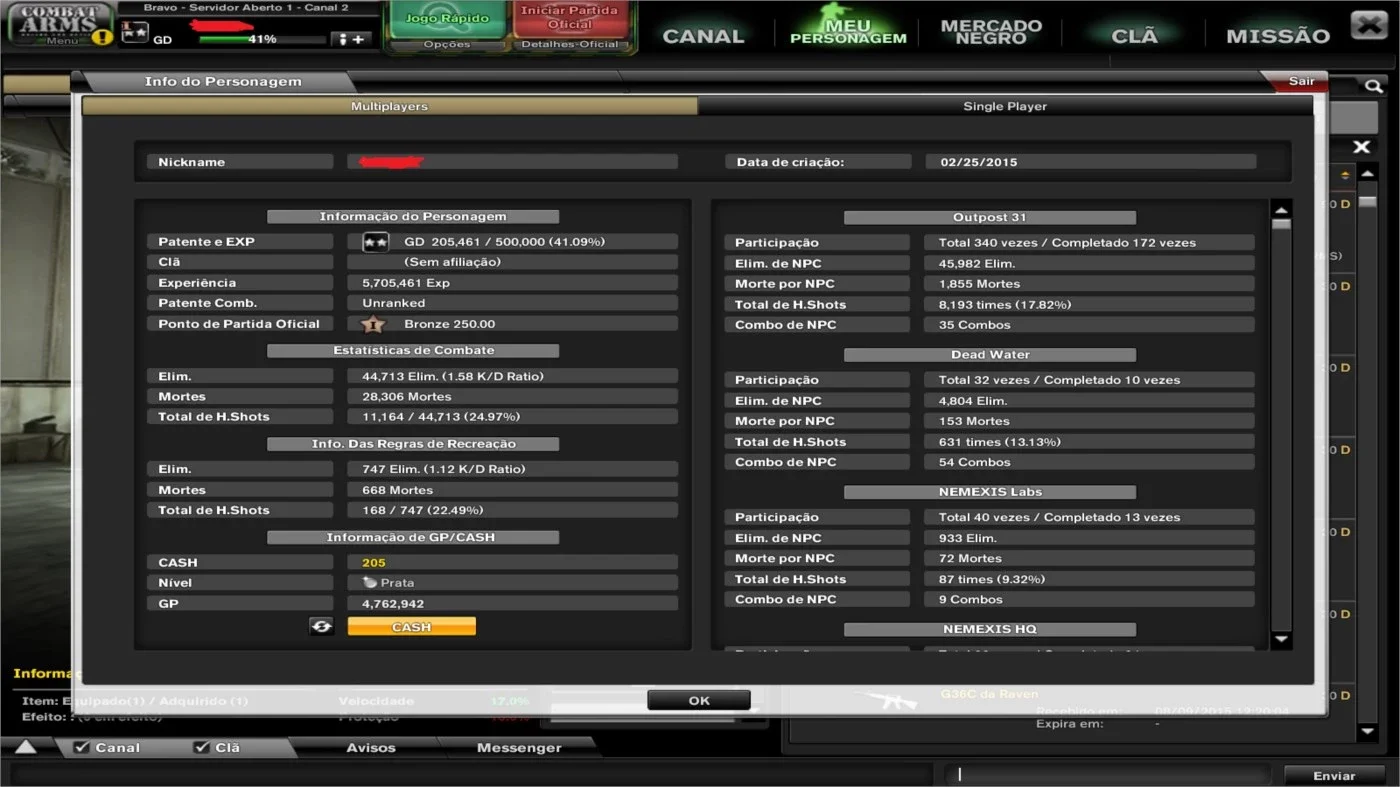Click stats scrollbar up arrow
1400x787 pixels.
pyautogui.click(x=1281, y=210)
